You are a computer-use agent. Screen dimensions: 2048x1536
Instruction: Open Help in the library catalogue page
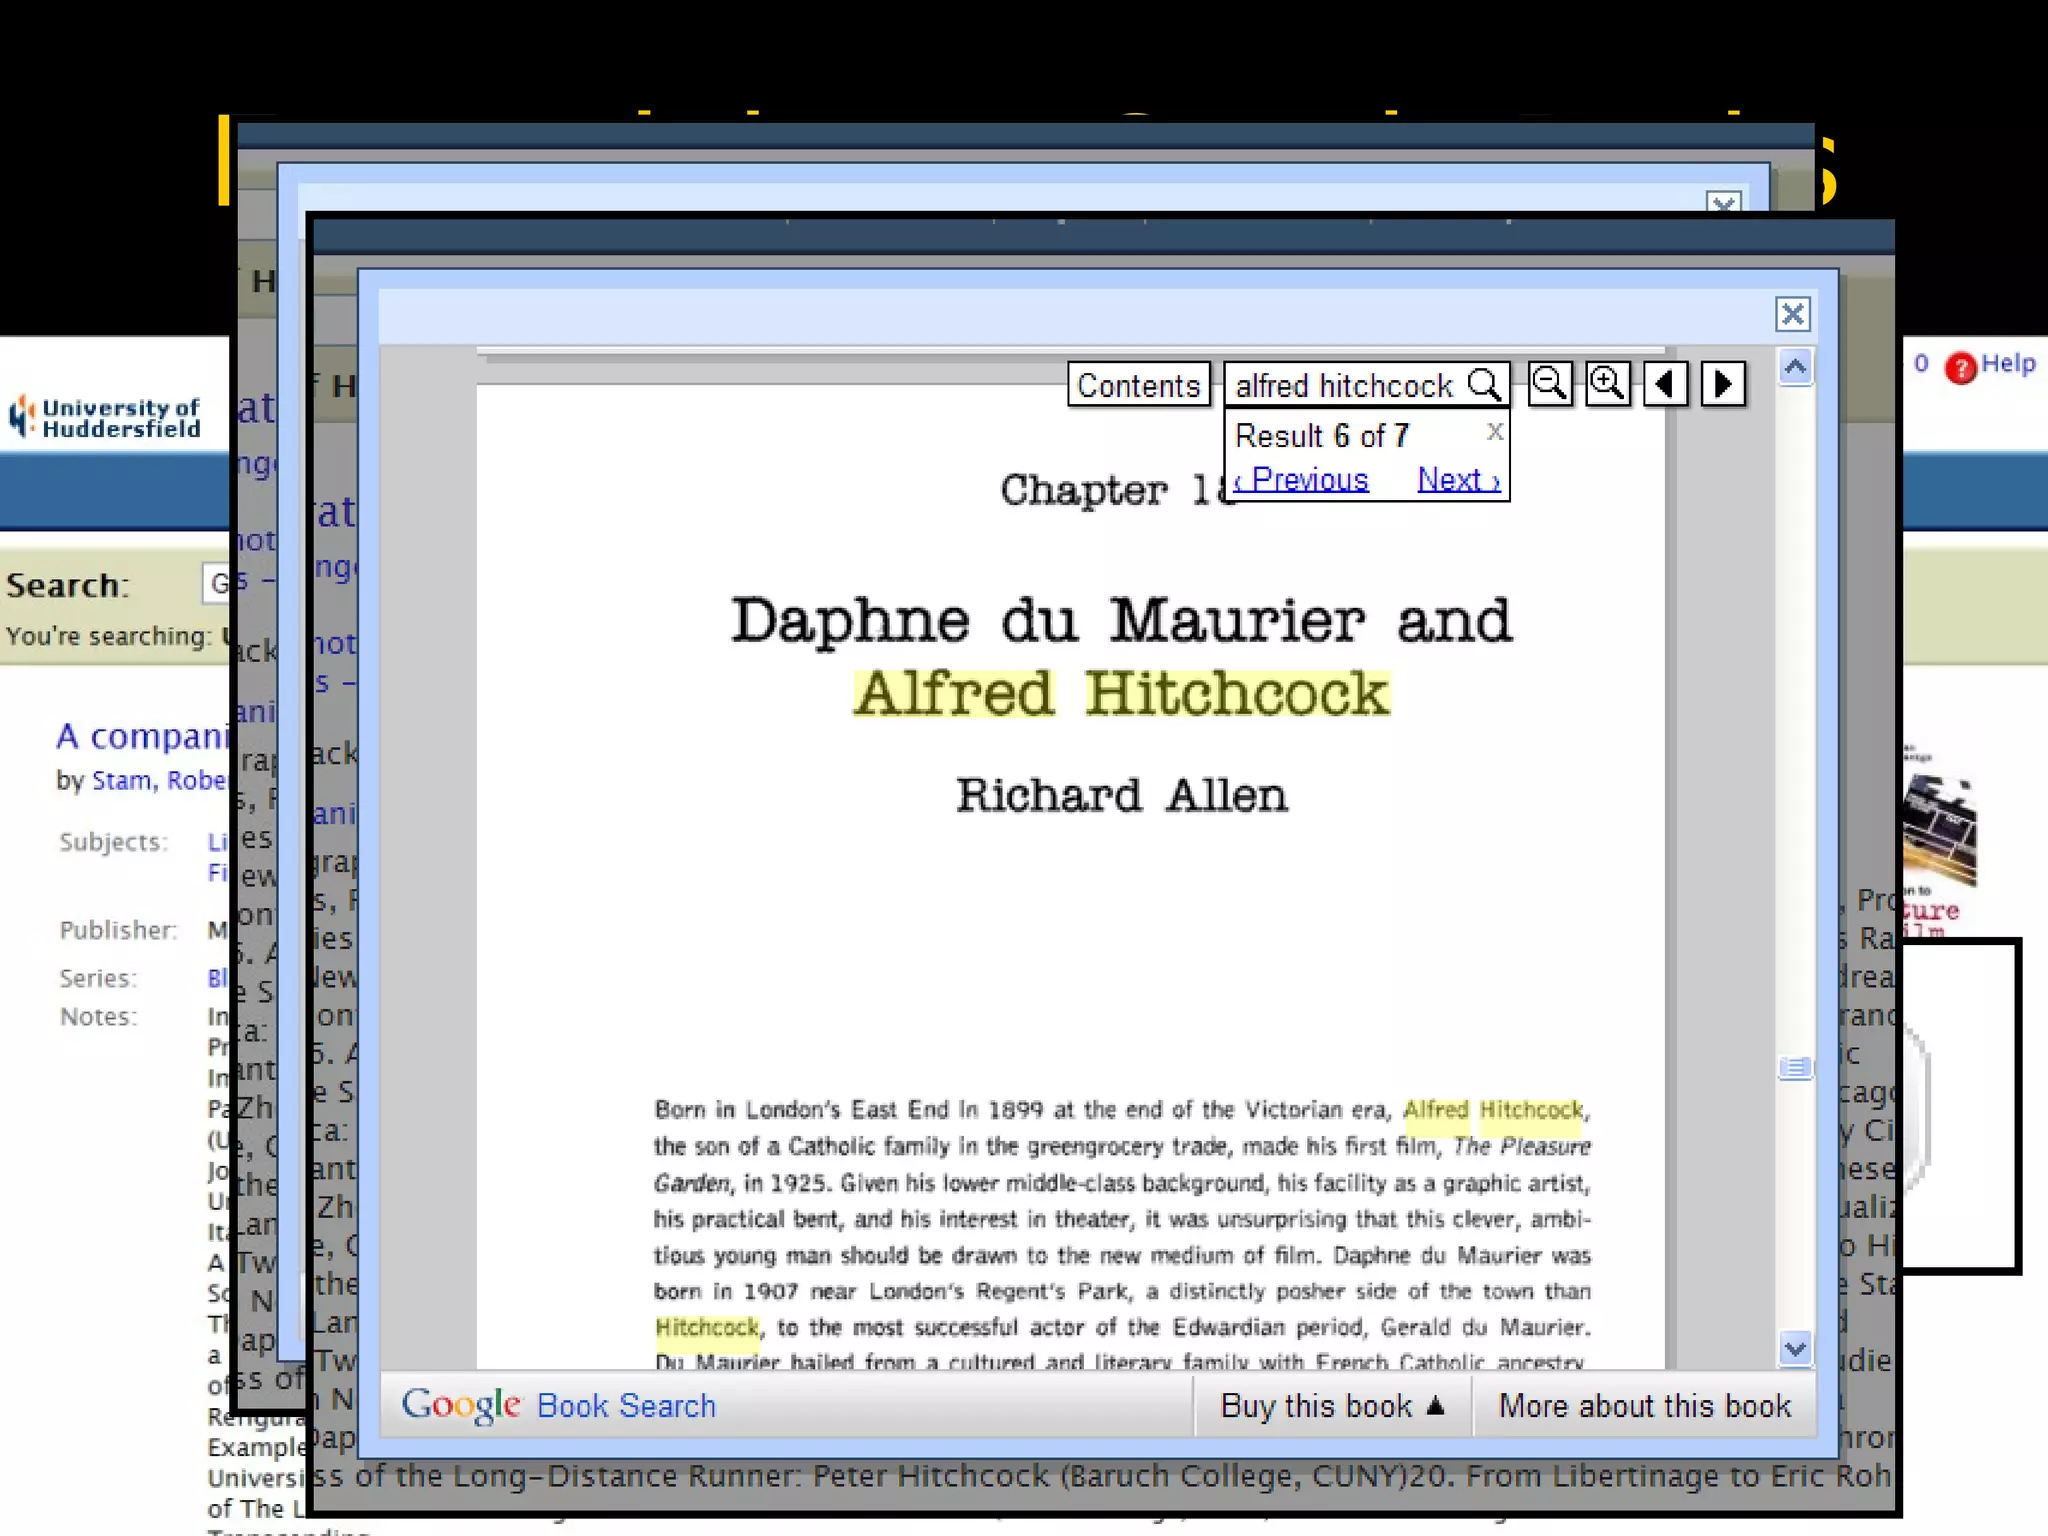pos(2008,364)
